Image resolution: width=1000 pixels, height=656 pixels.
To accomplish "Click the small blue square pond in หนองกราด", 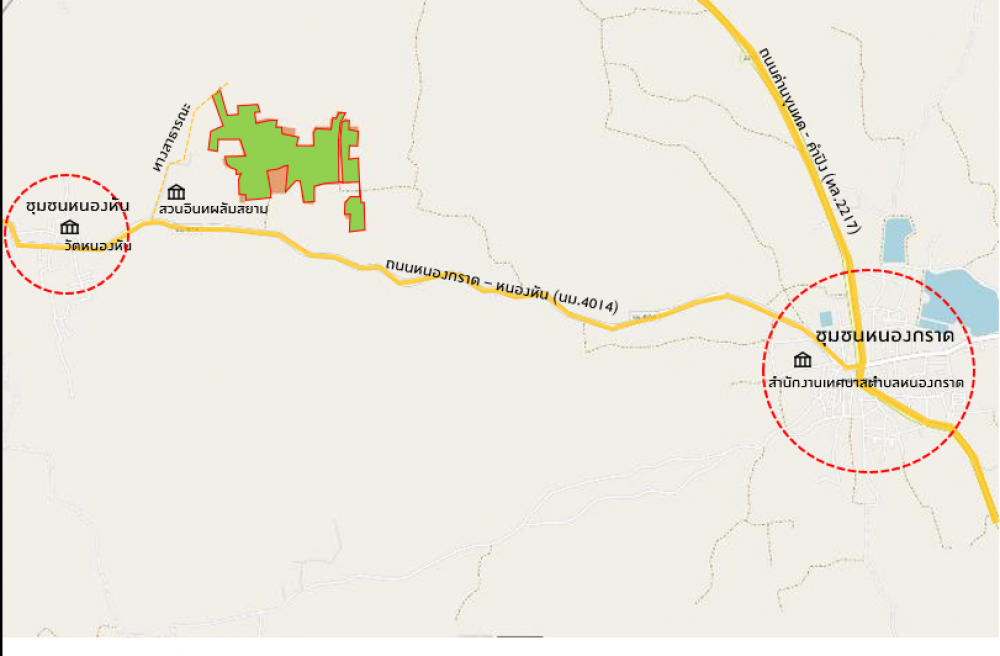I will [827, 319].
